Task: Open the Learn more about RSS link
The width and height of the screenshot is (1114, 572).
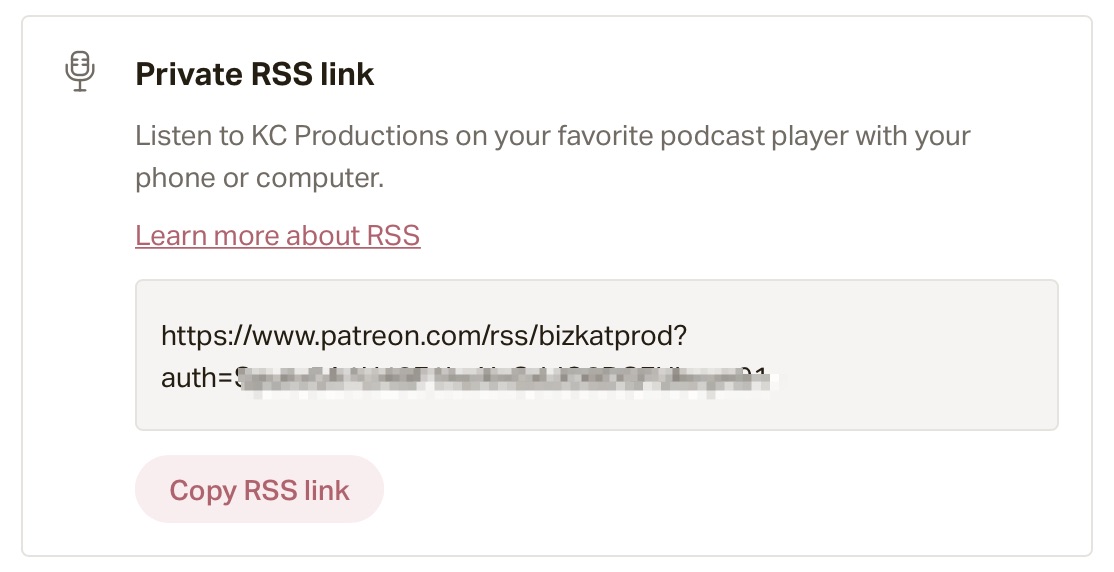Action: (x=277, y=235)
